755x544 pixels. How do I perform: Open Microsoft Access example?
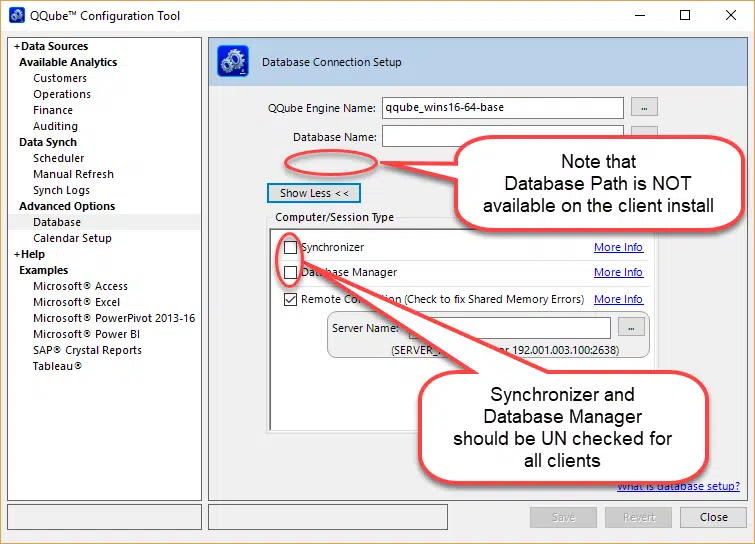pyautogui.click(x=80, y=286)
